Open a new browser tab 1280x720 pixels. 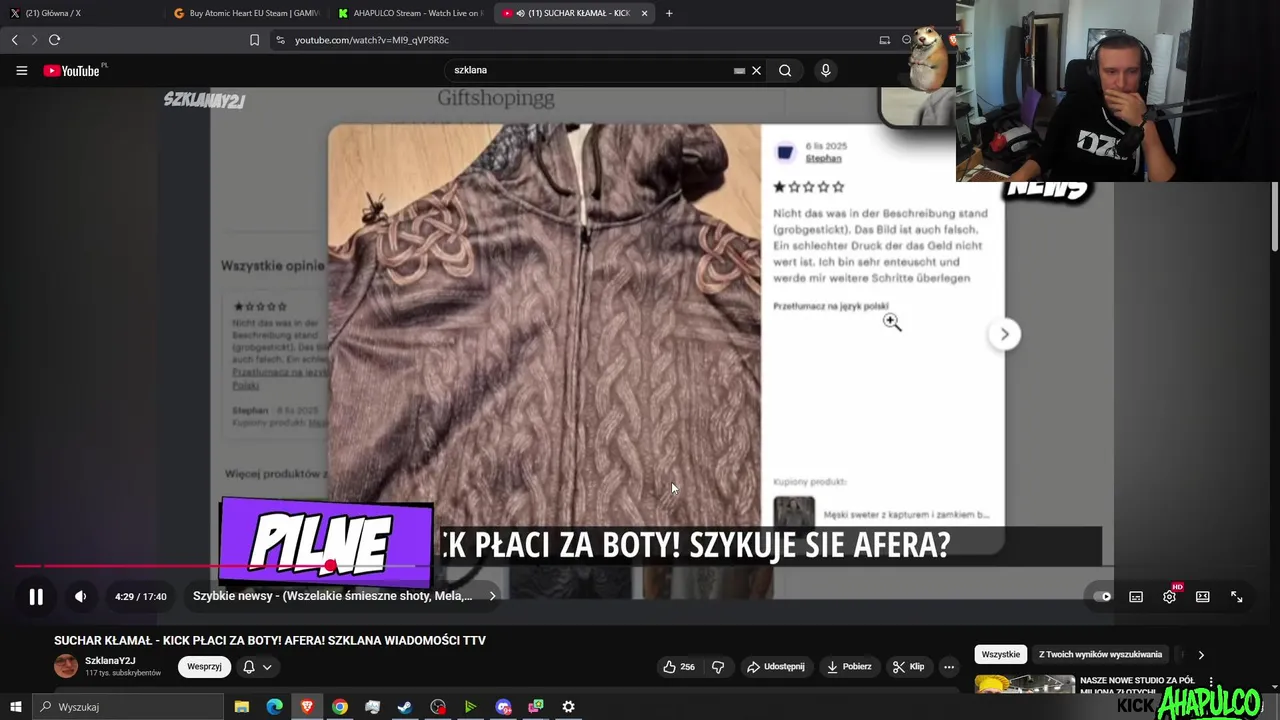coord(669,13)
